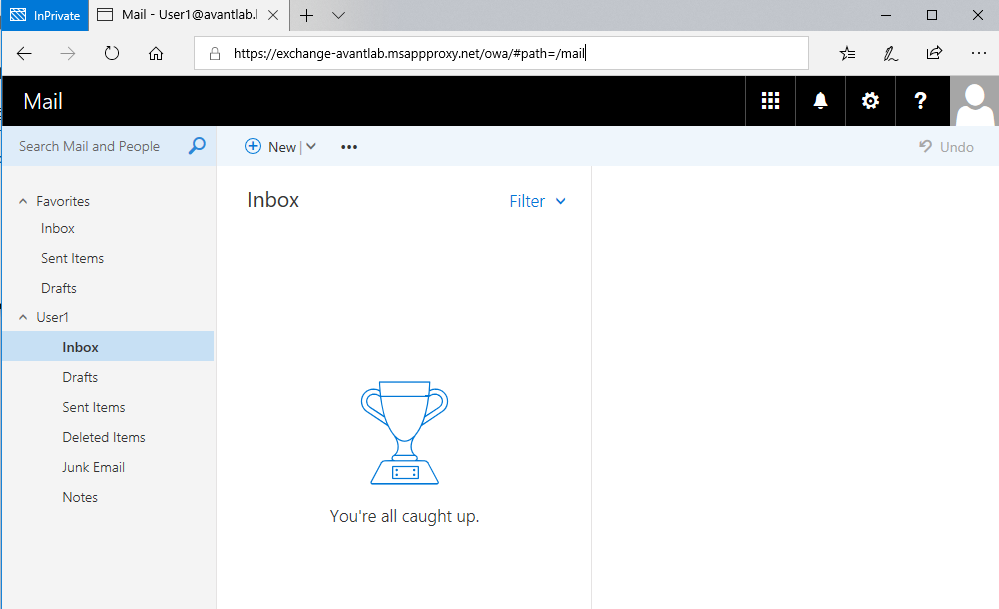Open the browser favorites star icon

847,54
